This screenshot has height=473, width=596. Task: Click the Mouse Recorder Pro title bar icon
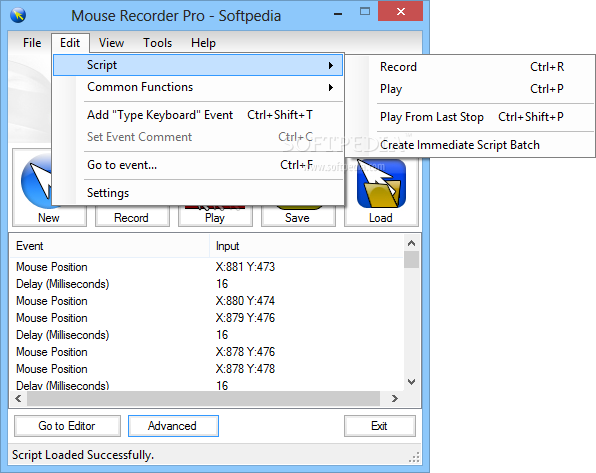coord(18,15)
